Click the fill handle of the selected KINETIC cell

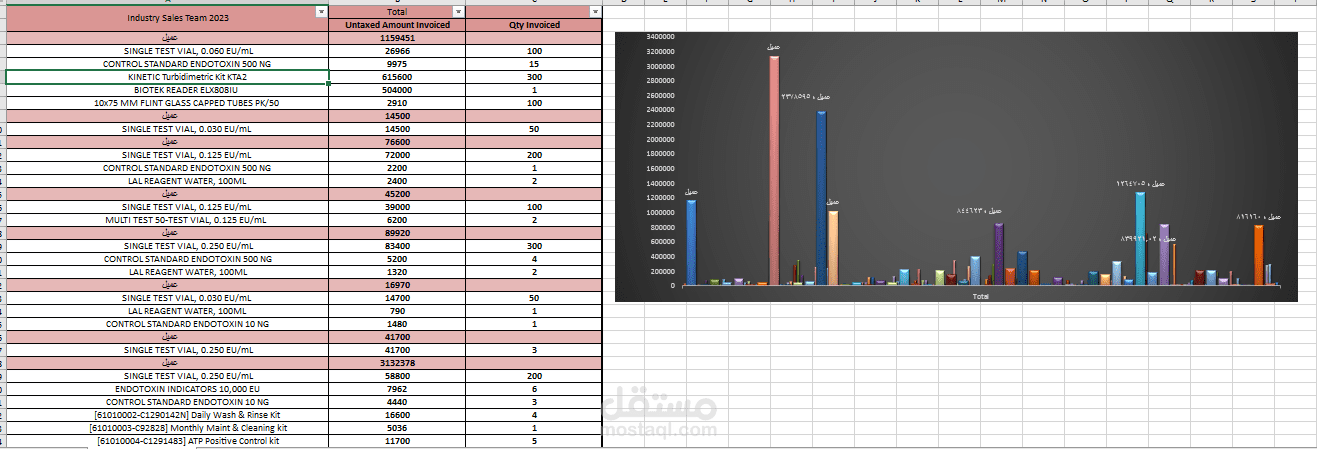(329, 83)
